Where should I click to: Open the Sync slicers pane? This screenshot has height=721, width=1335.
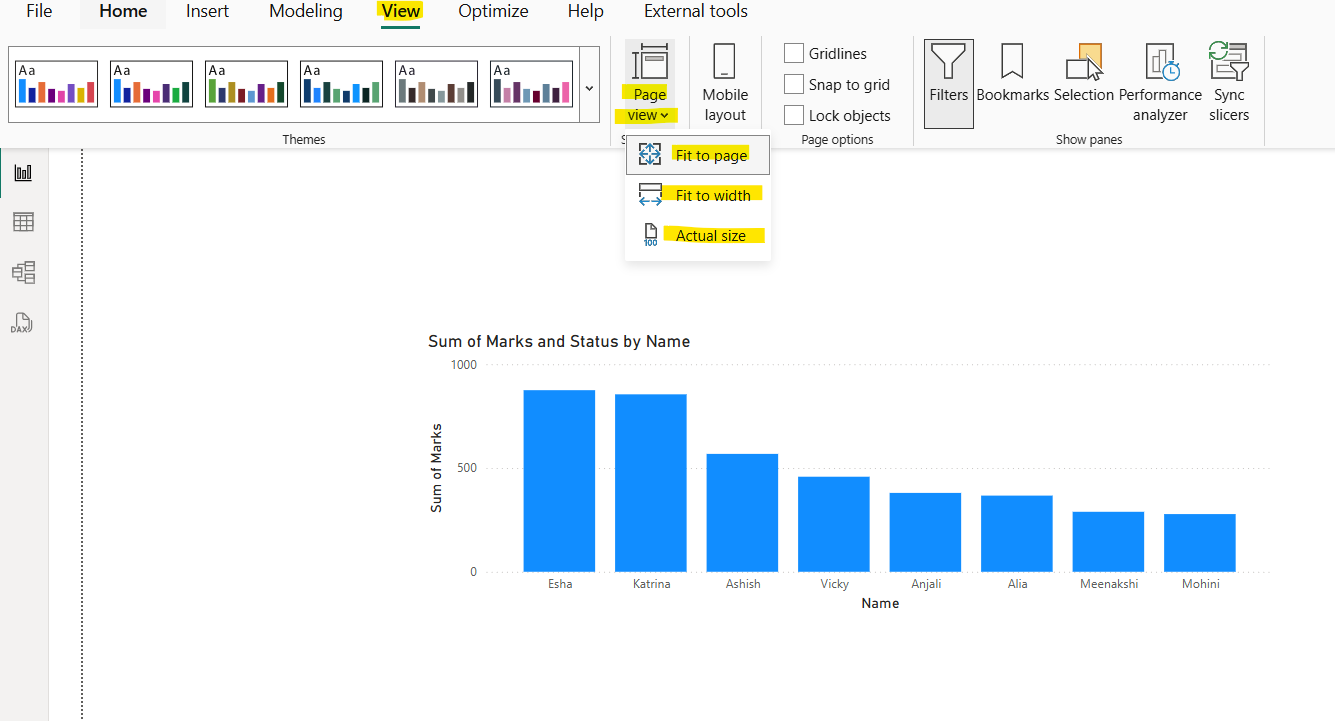tap(1228, 80)
